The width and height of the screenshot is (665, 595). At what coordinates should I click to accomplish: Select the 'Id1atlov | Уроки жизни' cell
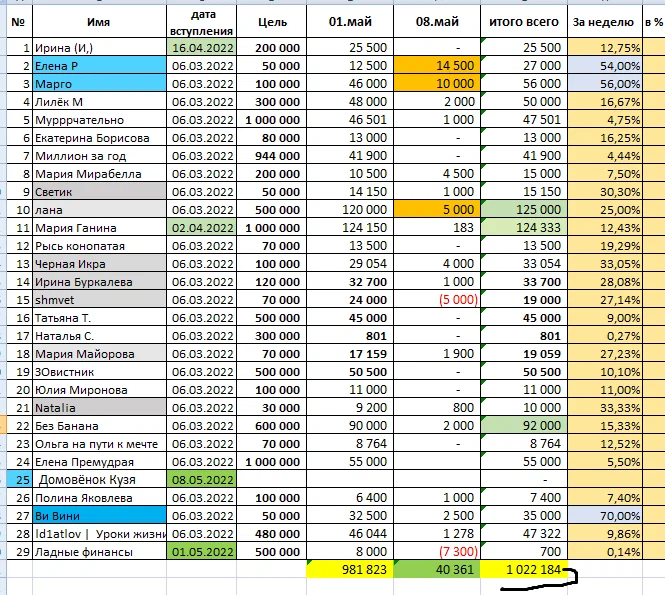pyautogui.click(x=99, y=534)
